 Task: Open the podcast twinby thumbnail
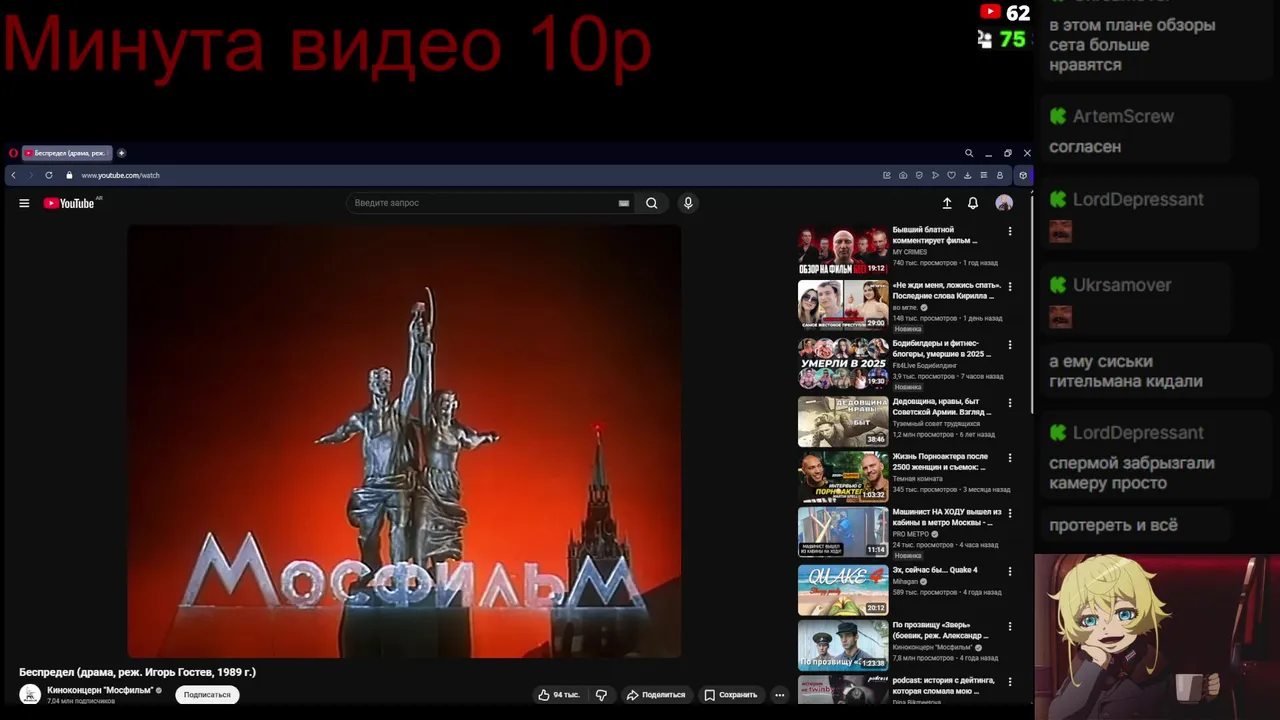(x=842, y=690)
